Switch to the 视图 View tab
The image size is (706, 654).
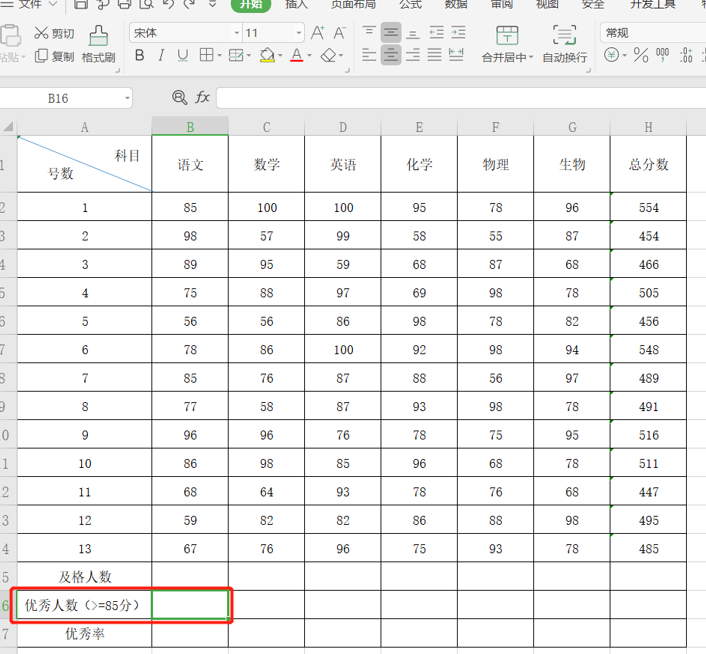[547, 4]
